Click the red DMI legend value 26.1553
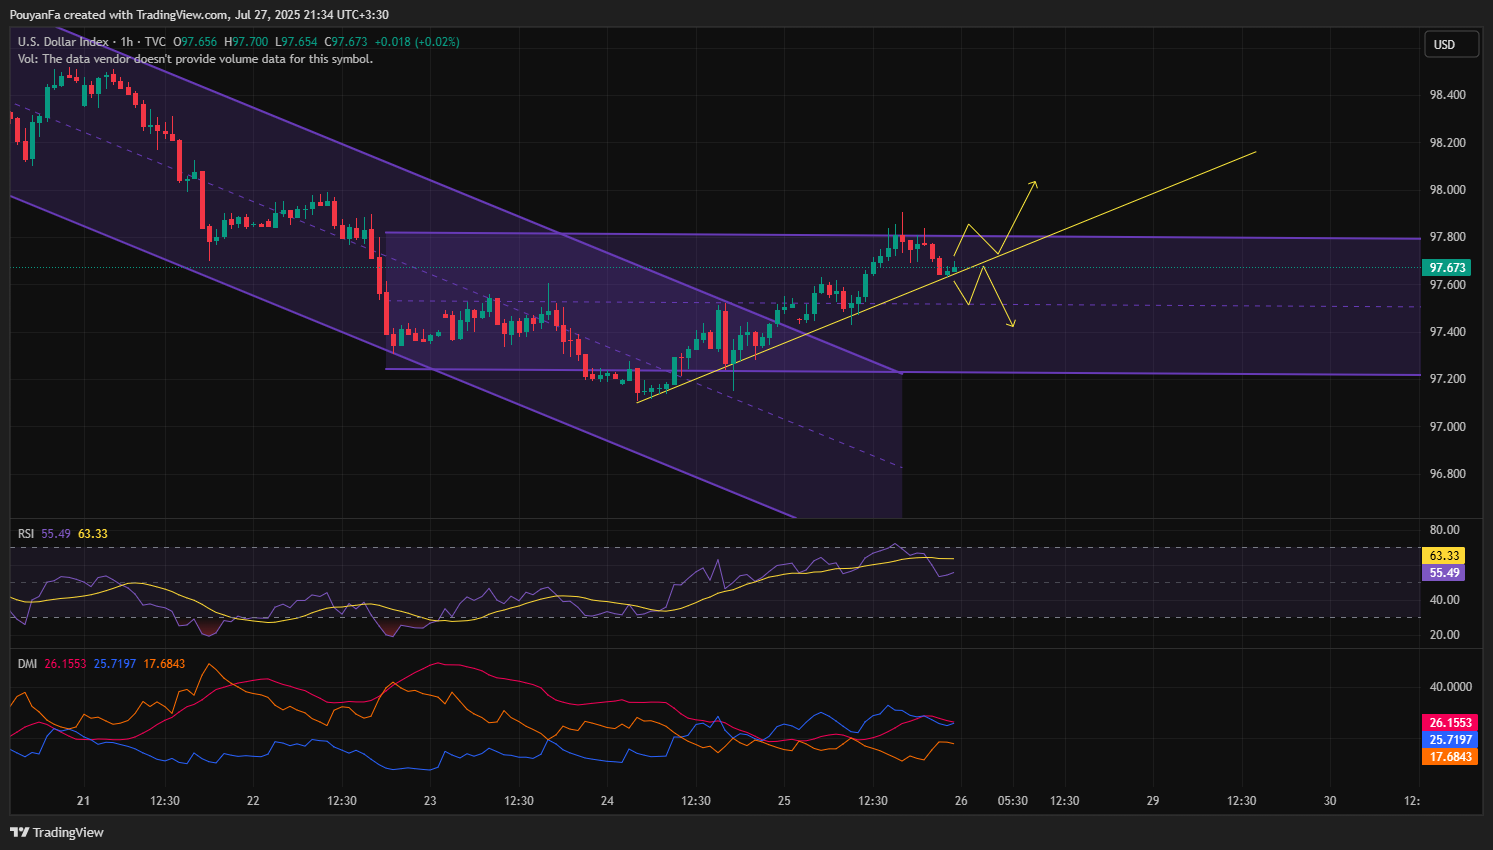The width and height of the screenshot is (1493, 850). pyautogui.click(x=65, y=664)
